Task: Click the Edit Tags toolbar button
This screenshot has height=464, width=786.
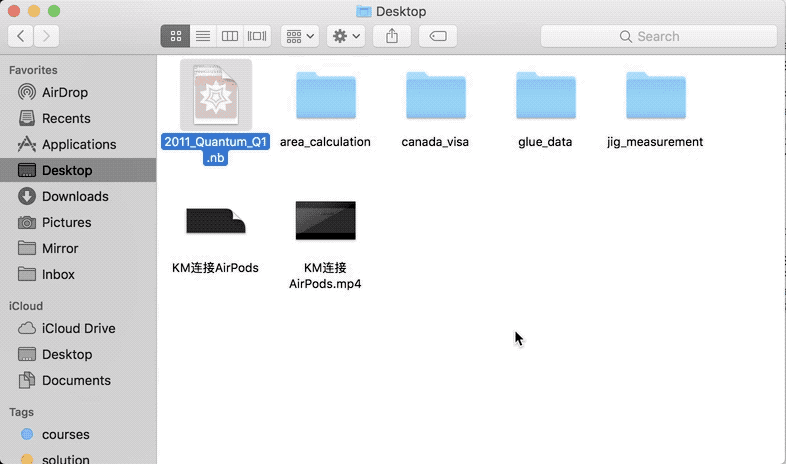Action: [x=438, y=36]
